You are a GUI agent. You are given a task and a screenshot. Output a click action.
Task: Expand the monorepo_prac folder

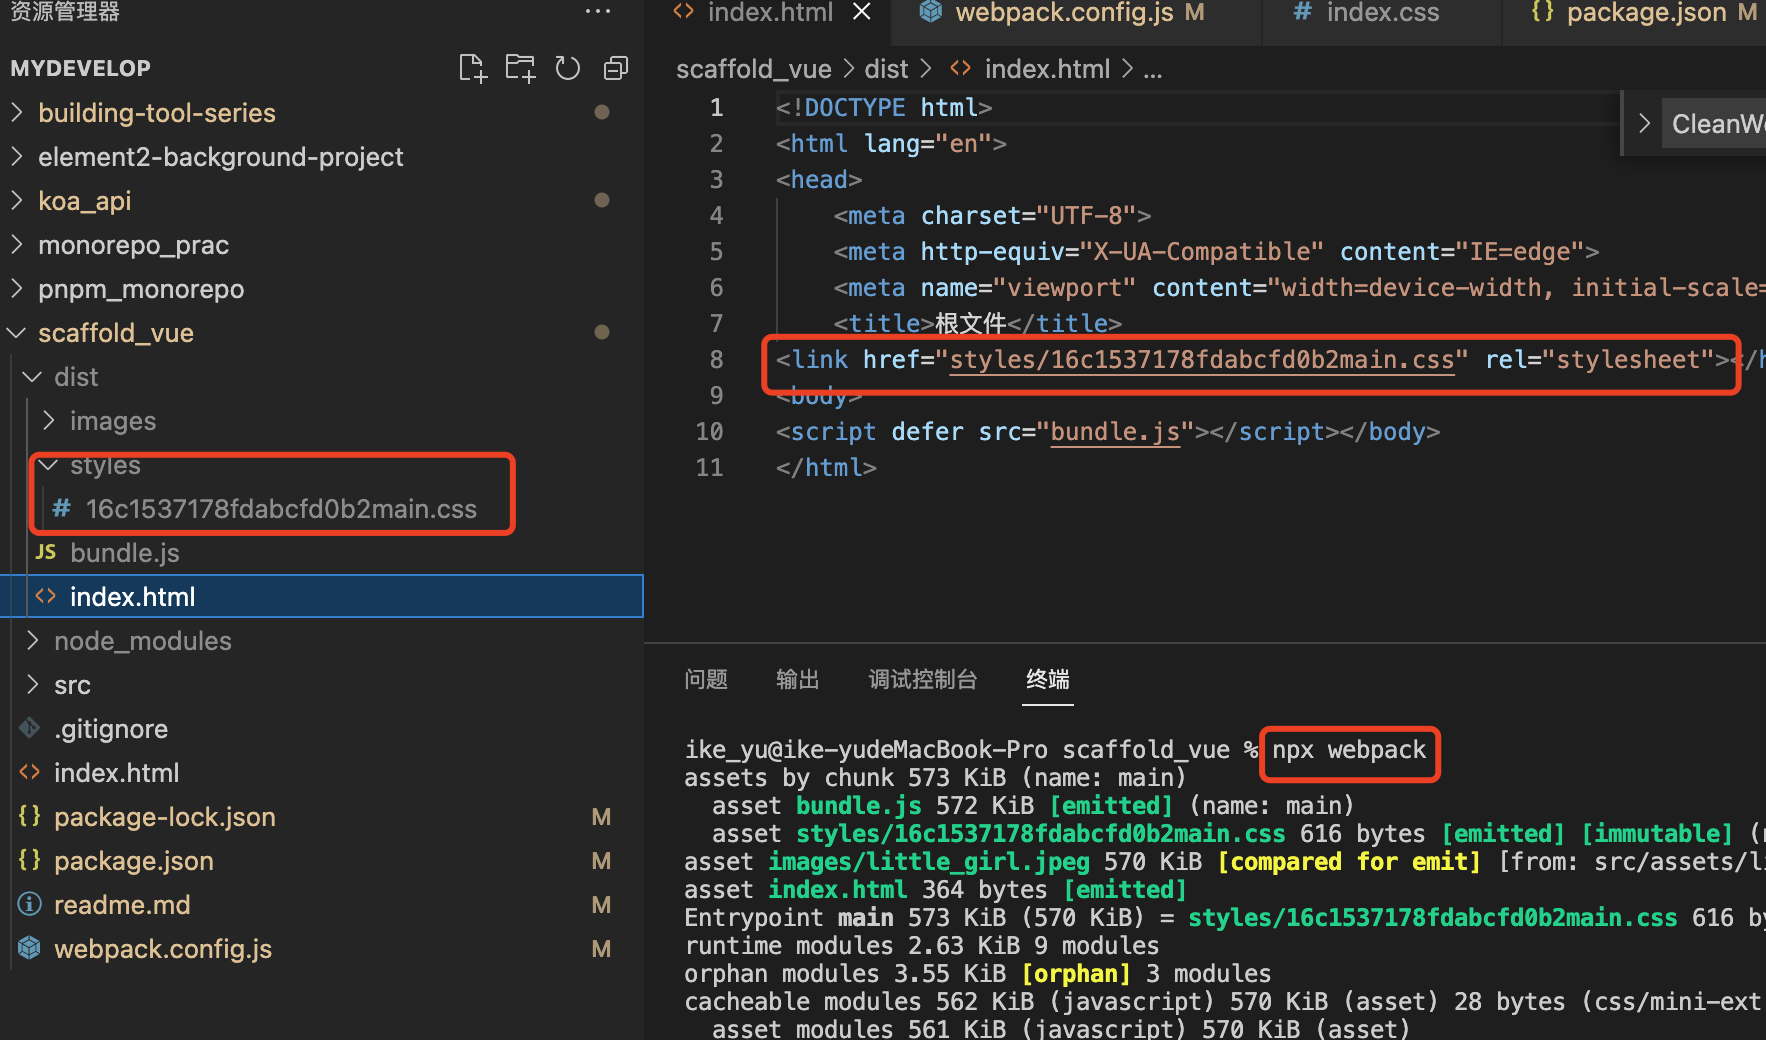point(133,245)
